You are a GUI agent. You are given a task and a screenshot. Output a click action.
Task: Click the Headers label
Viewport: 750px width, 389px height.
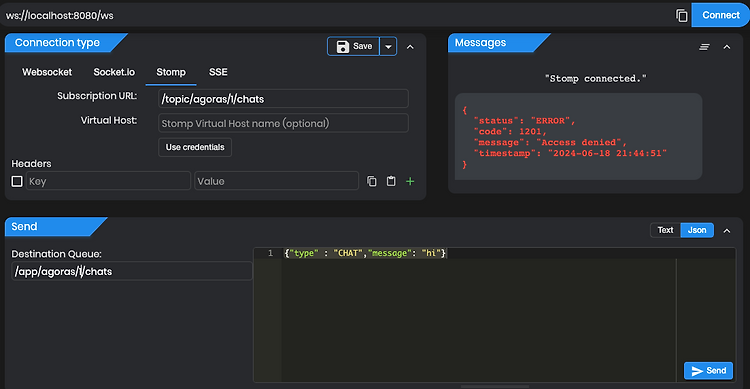tap(31, 164)
